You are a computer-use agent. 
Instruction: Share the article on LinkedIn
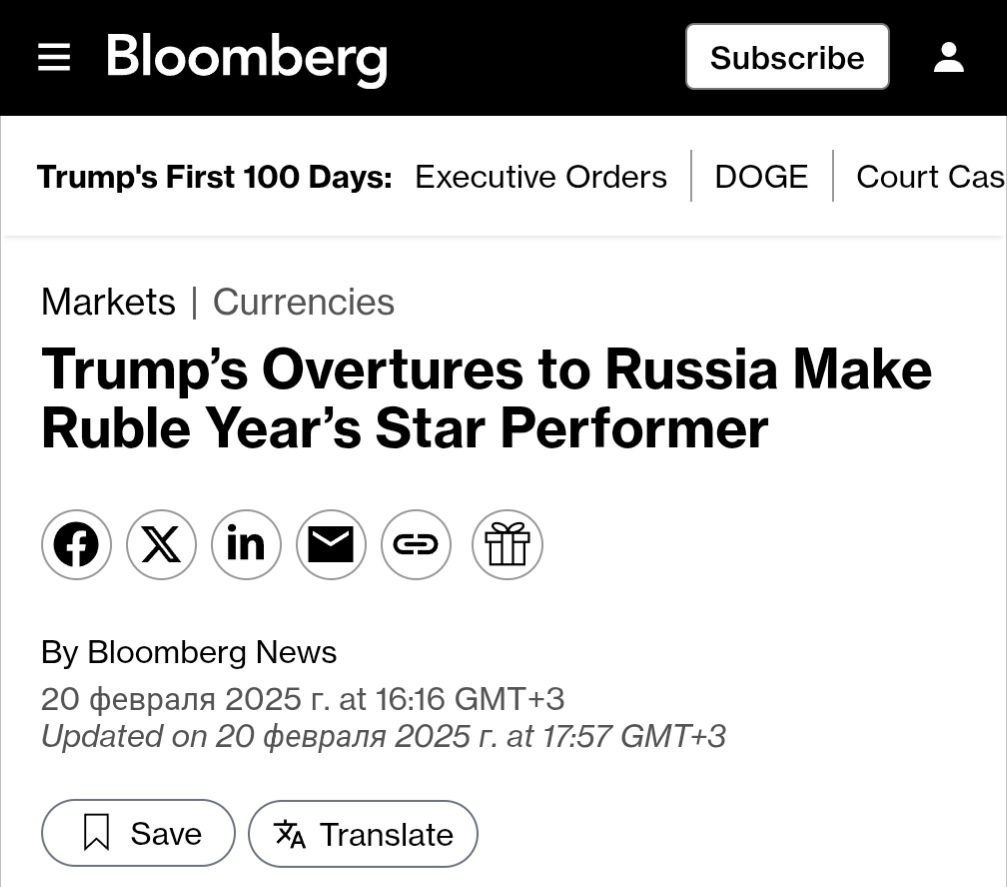click(x=246, y=545)
